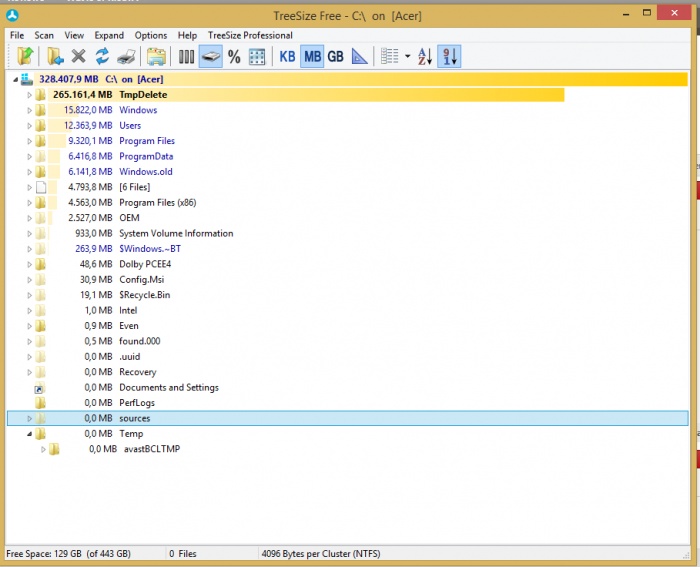Click the Windows.old folder icon
The width and height of the screenshot is (700, 567).
coord(41,172)
